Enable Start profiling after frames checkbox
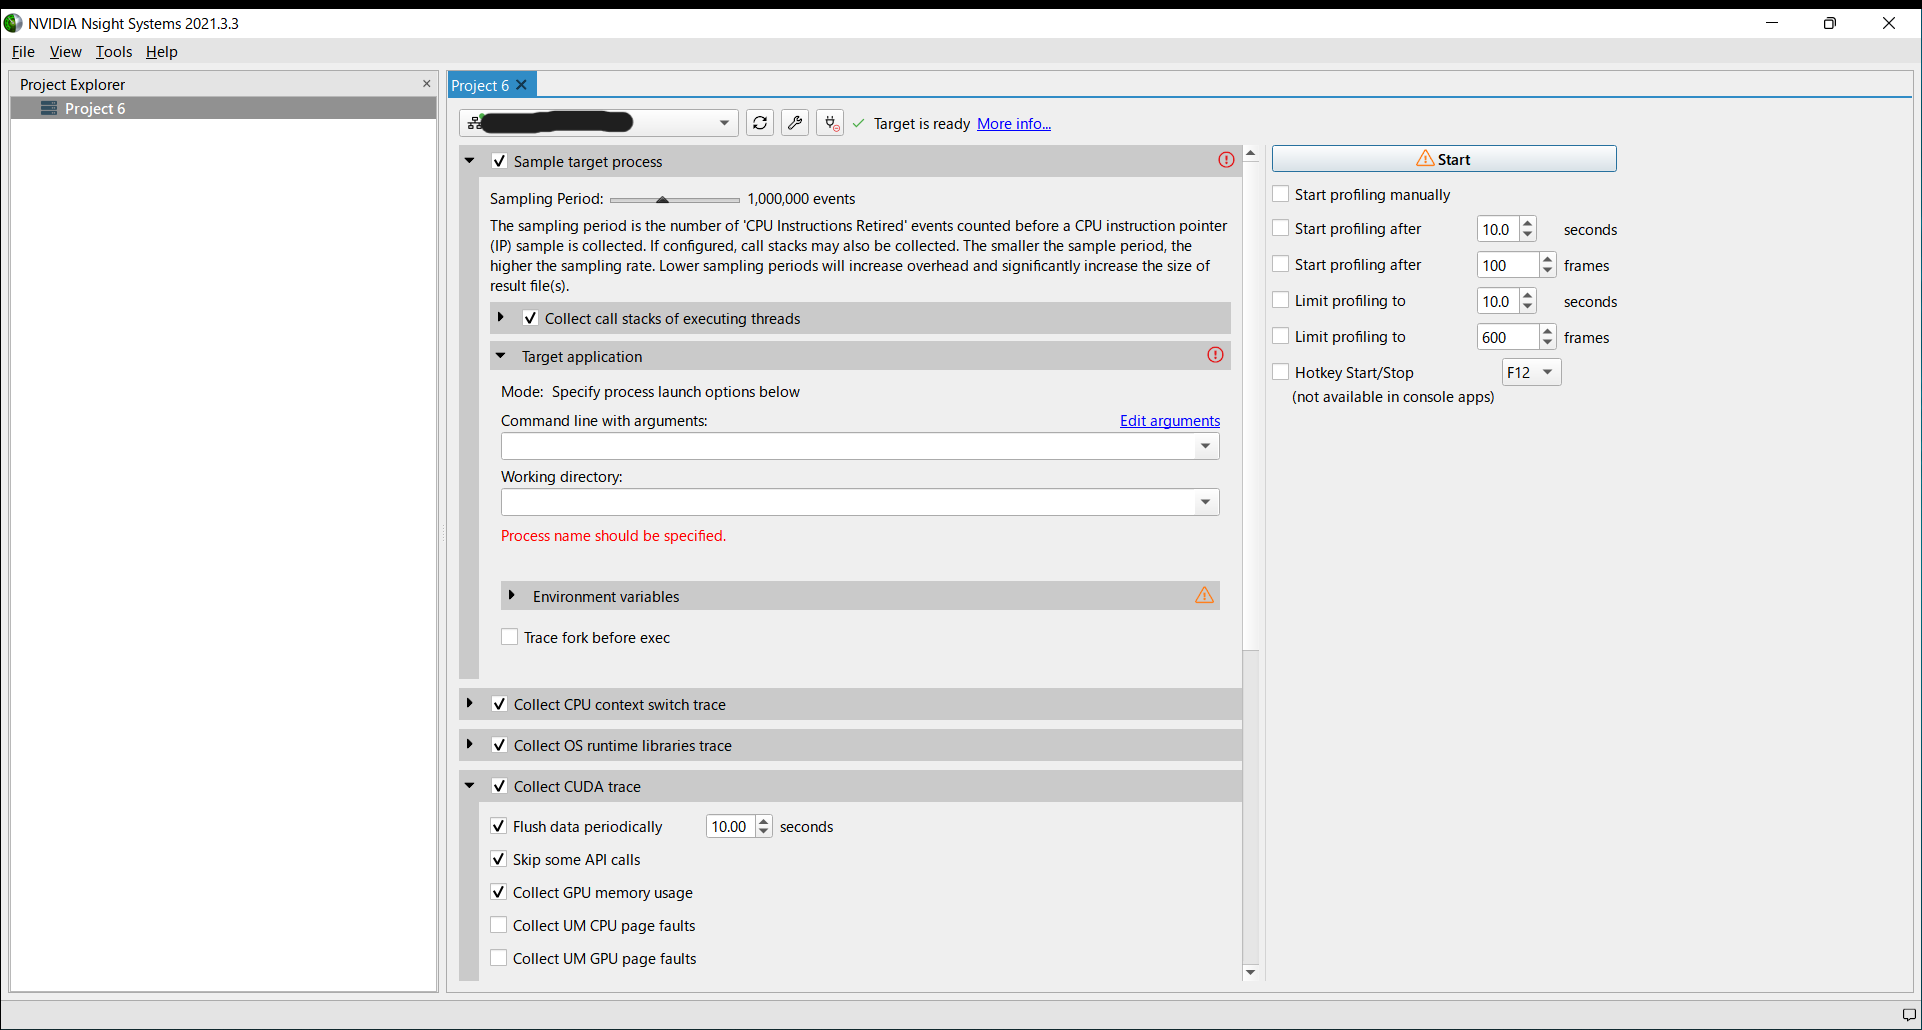The height and width of the screenshot is (1030, 1922). tap(1281, 264)
